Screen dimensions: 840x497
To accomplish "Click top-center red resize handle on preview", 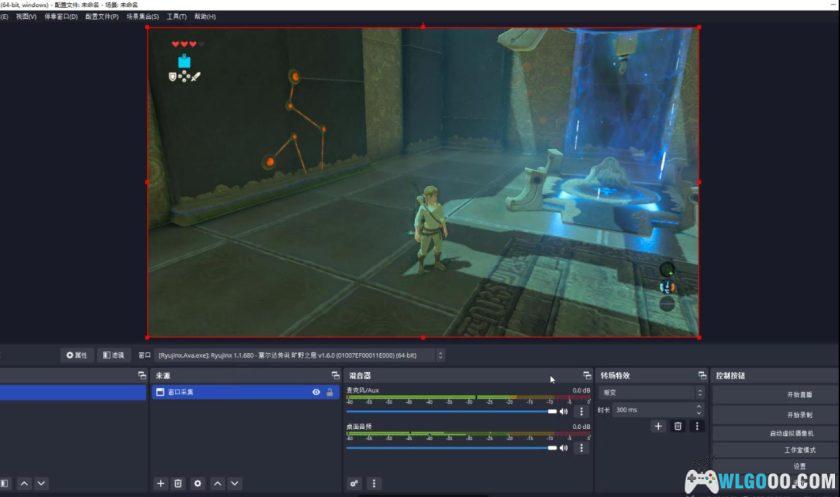I will click(423, 26).
